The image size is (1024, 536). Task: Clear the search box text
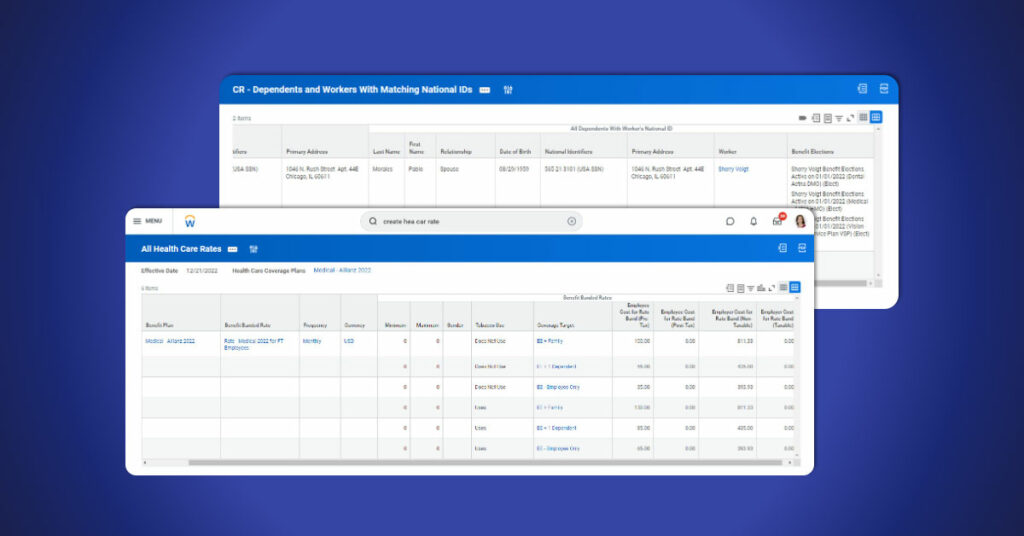(x=571, y=221)
